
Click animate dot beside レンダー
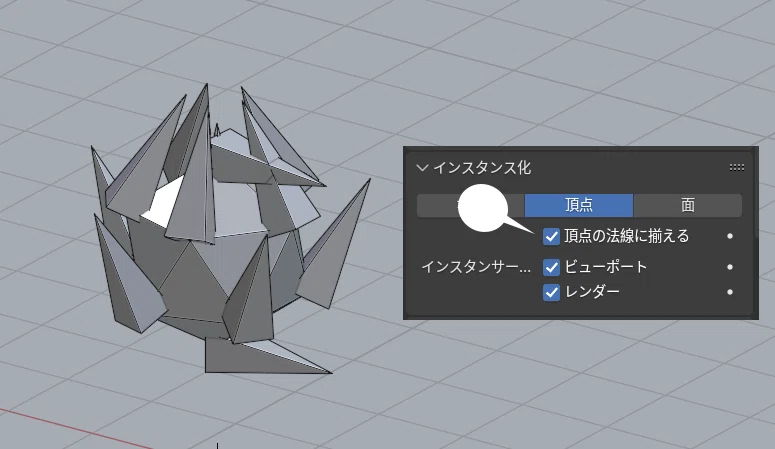(730, 292)
